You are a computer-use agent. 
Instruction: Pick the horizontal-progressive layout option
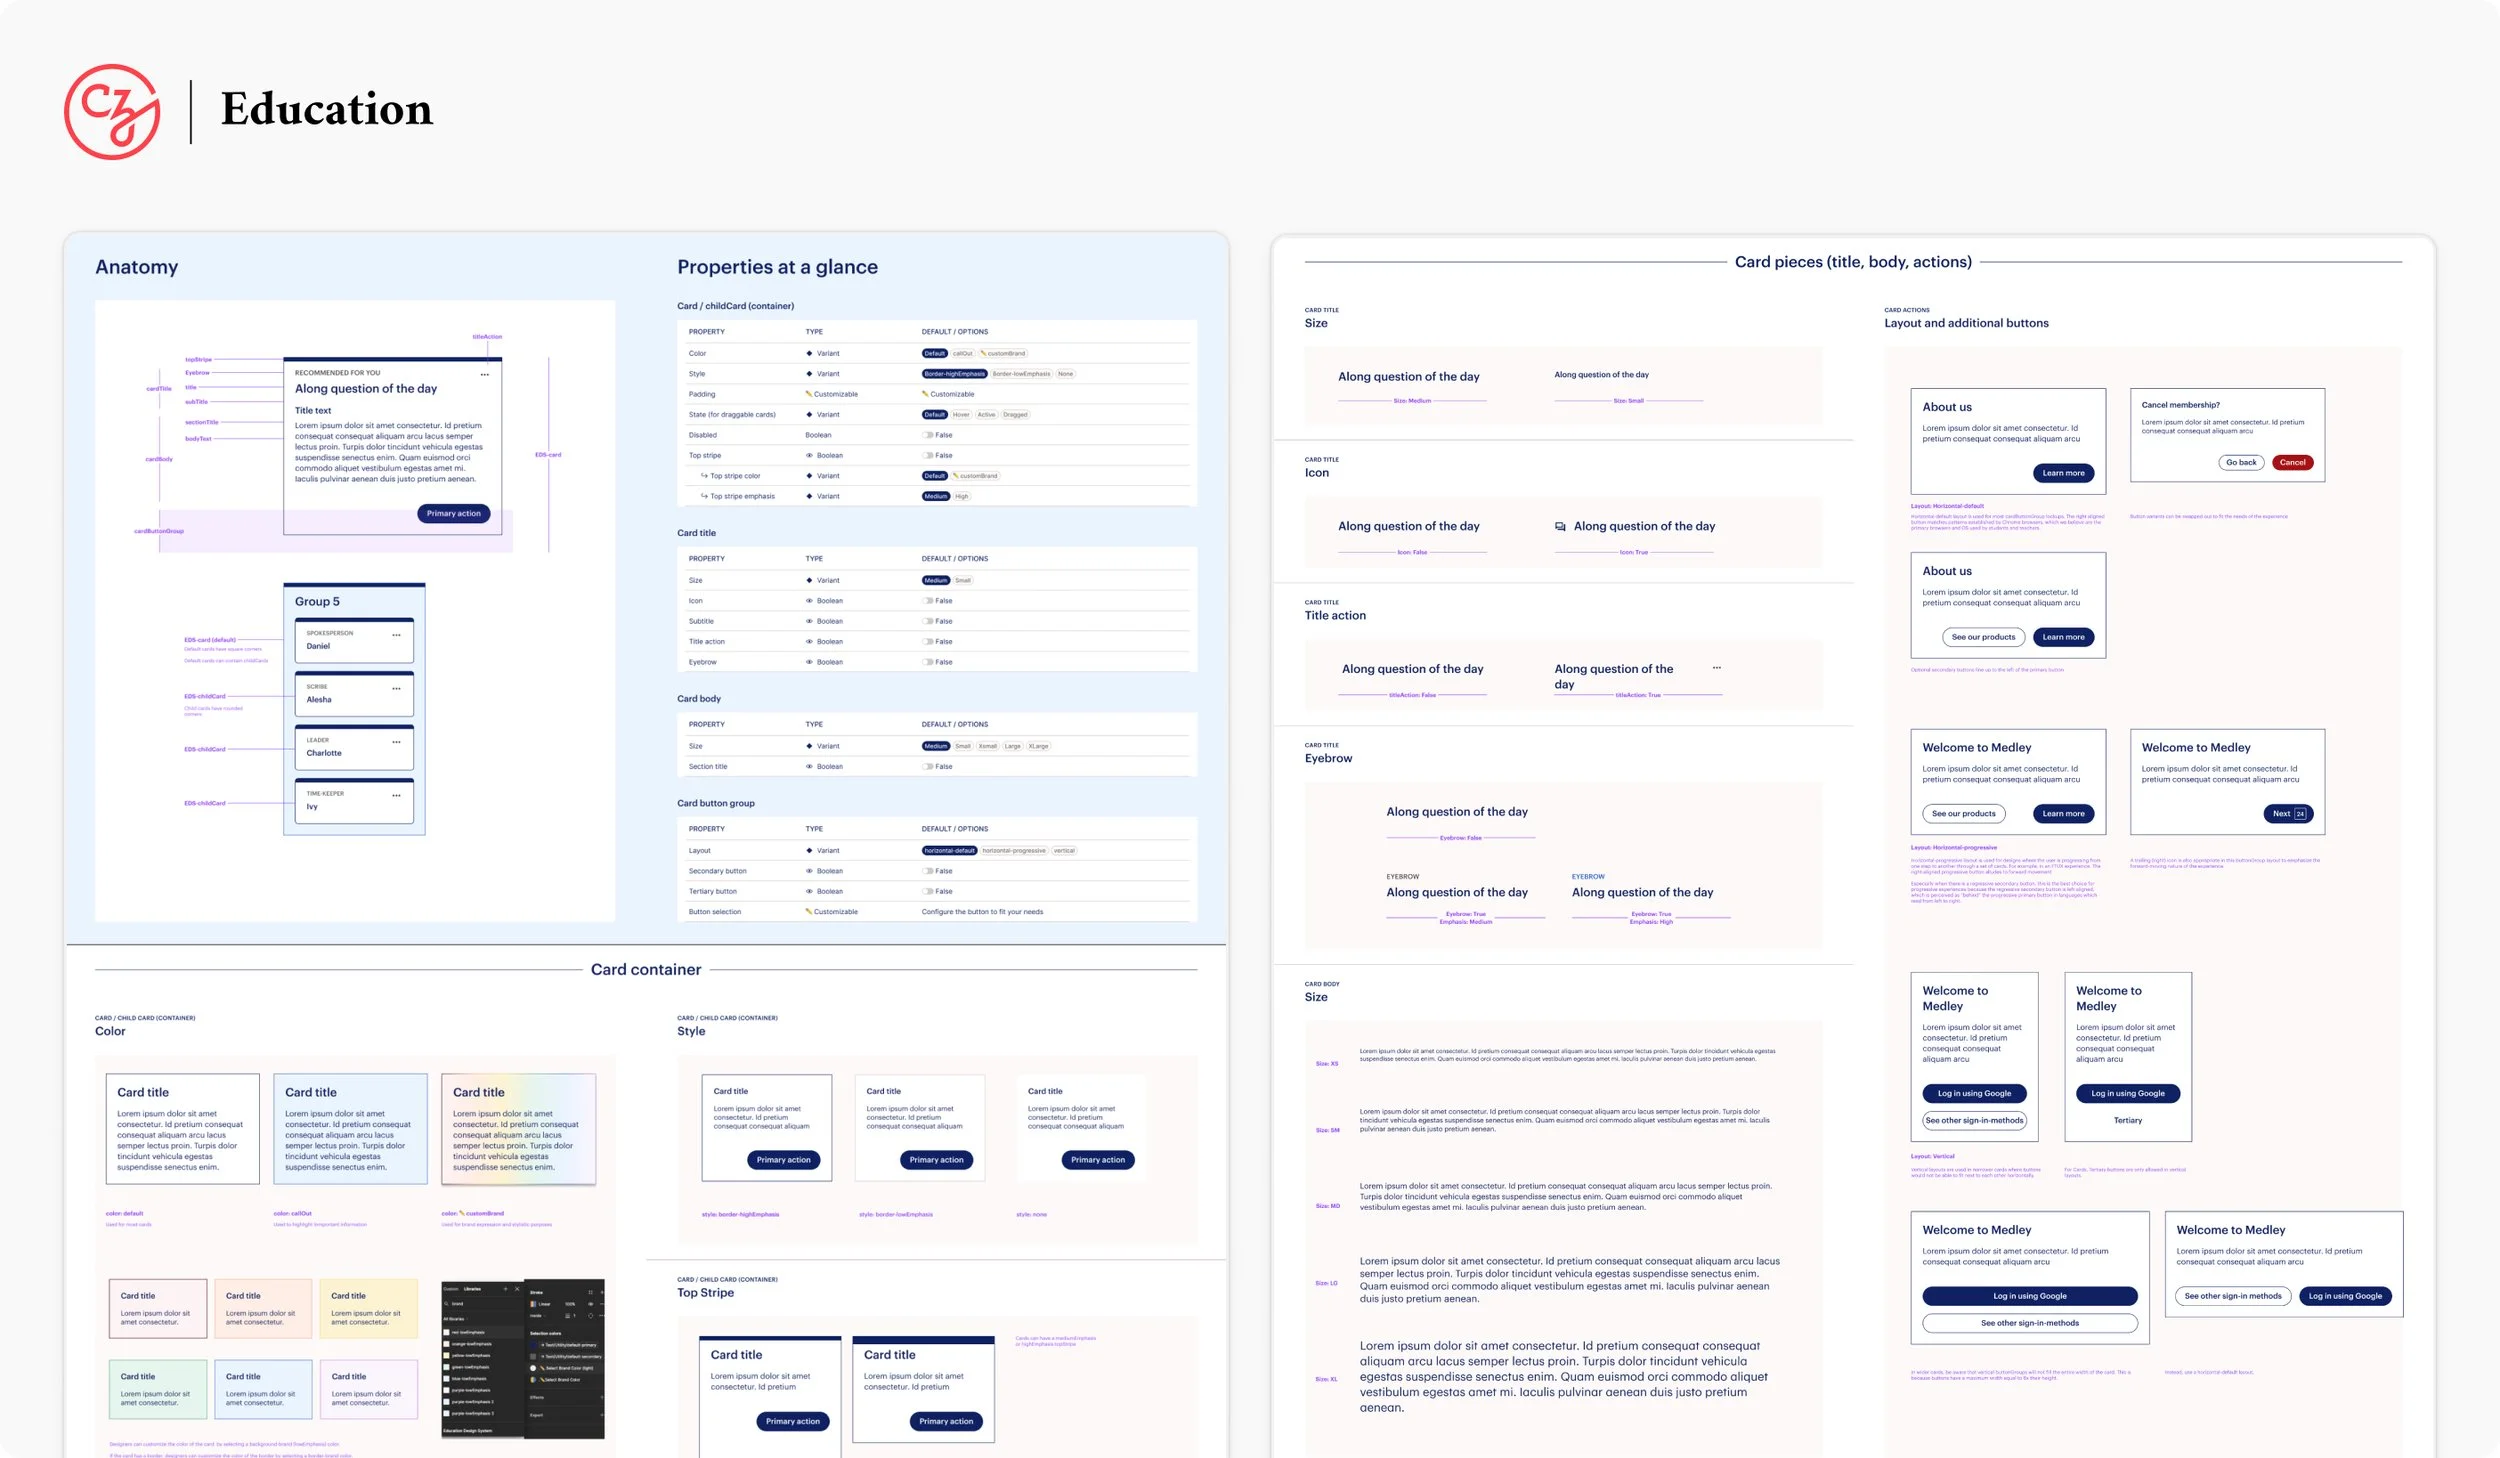pyautogui.click(x=1013, y=851)
